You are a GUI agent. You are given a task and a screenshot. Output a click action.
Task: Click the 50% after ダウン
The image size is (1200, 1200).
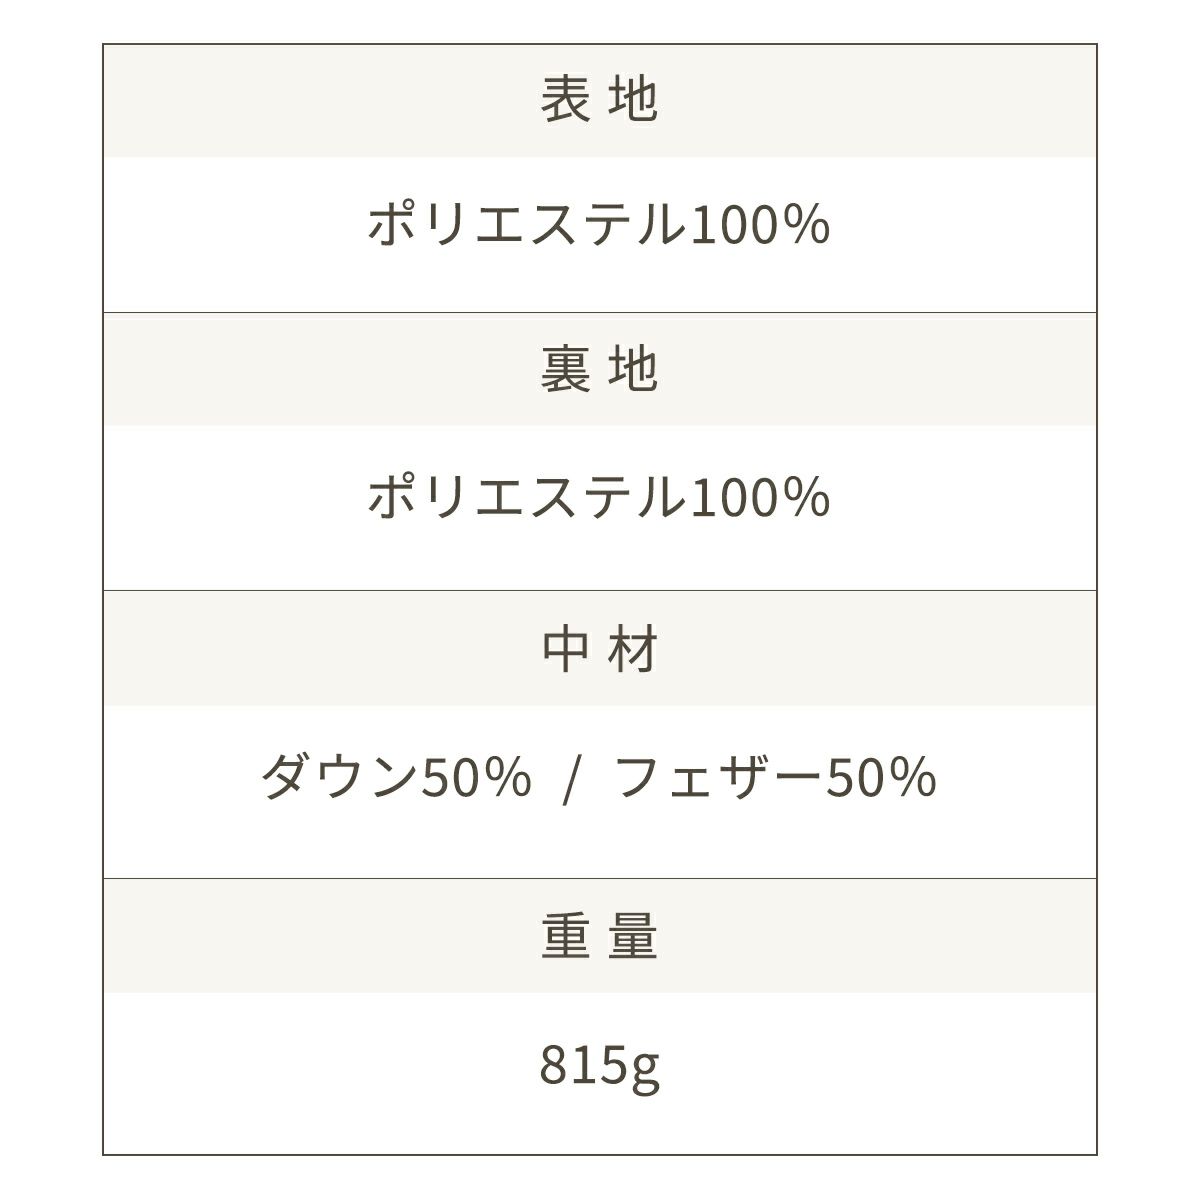pos(475,777)
